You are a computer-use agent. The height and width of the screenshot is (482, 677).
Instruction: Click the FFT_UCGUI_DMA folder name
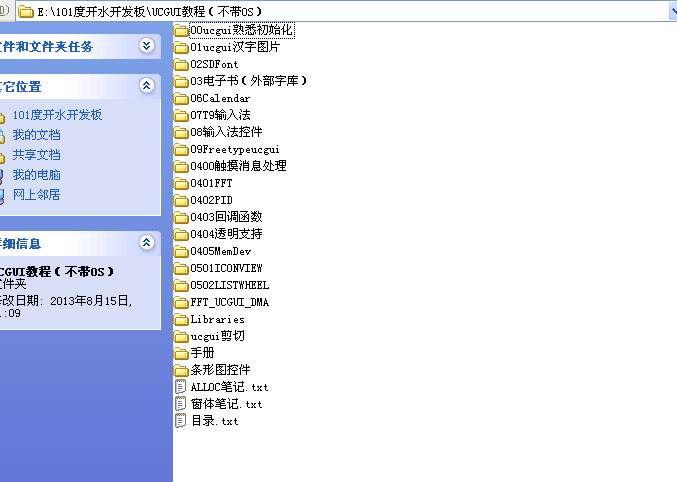coord(230,302)
